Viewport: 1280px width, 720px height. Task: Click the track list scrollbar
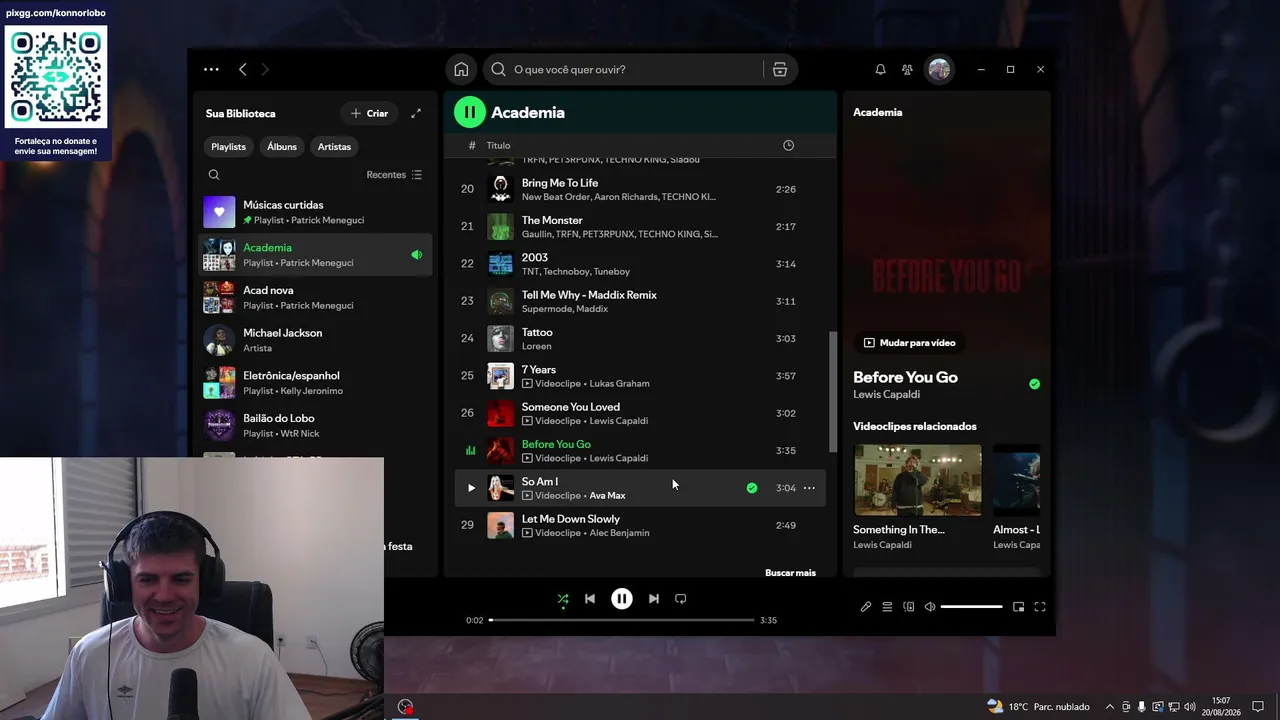[x=833, y=392]
